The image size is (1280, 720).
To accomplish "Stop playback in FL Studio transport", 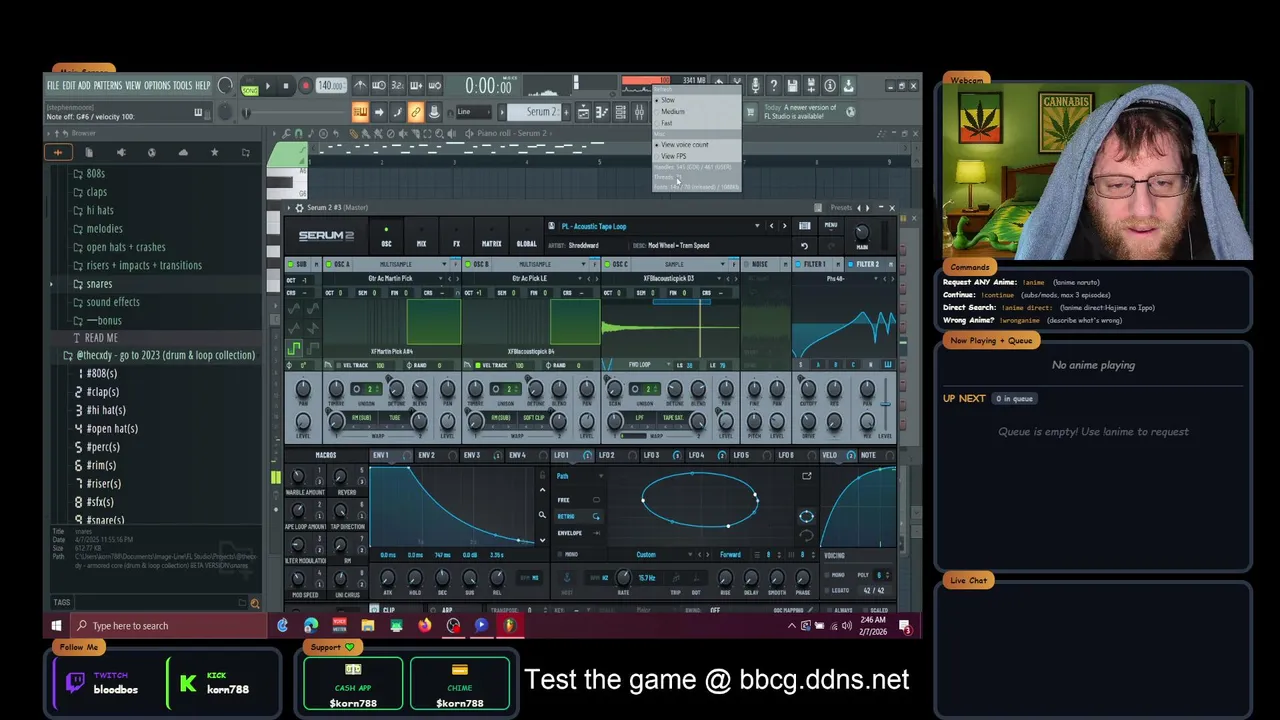I will click(285, 86).
